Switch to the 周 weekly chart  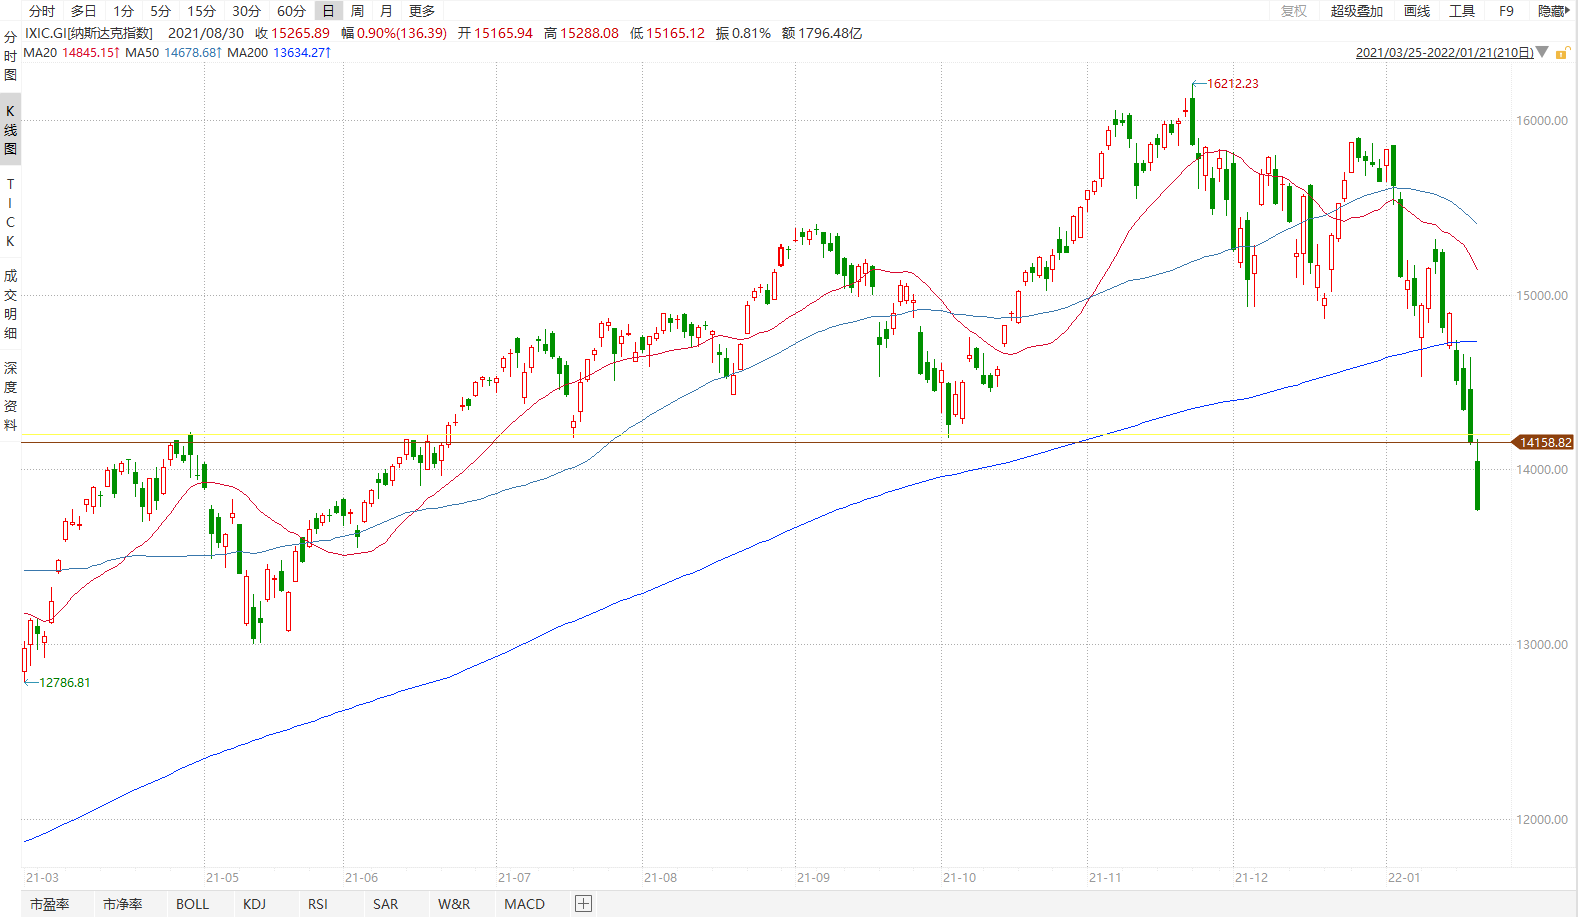tap(357, 11)
